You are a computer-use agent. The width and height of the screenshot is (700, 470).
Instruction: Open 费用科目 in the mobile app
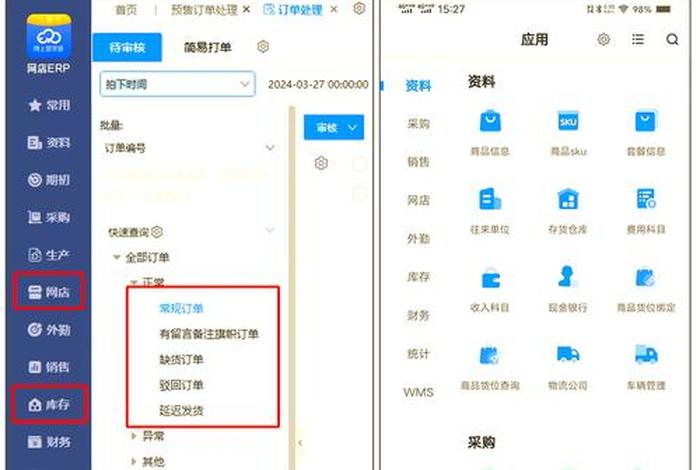tap(646, 211)
